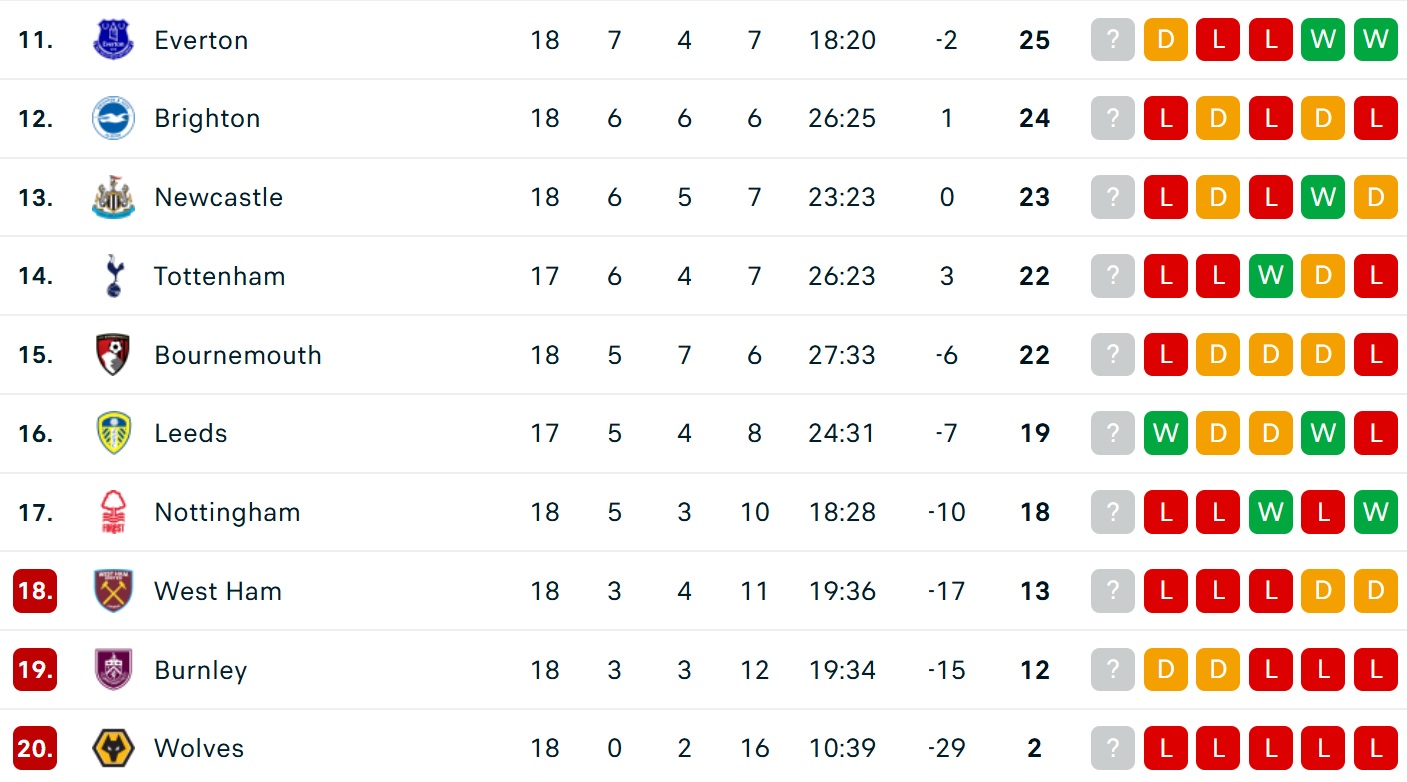
Task: Click the Leeds club crest
Action: (x=113, y=433)
